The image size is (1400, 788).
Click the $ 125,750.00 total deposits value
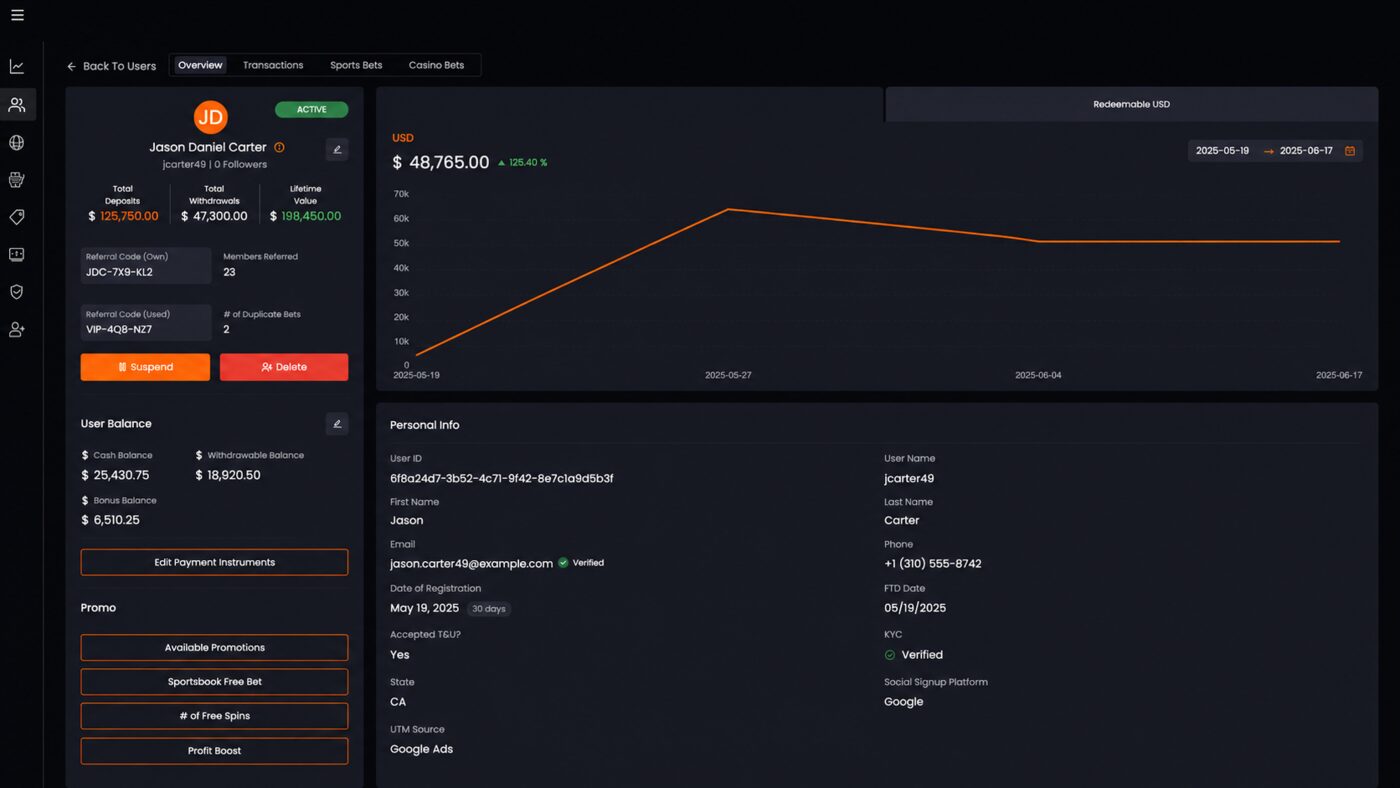123,216
